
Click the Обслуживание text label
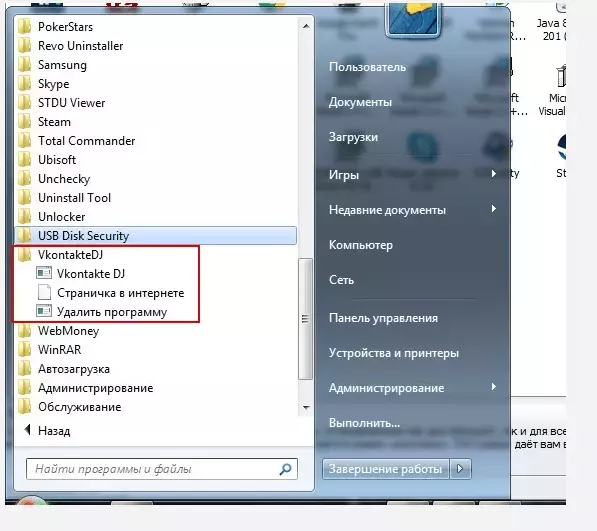(80, 407)
